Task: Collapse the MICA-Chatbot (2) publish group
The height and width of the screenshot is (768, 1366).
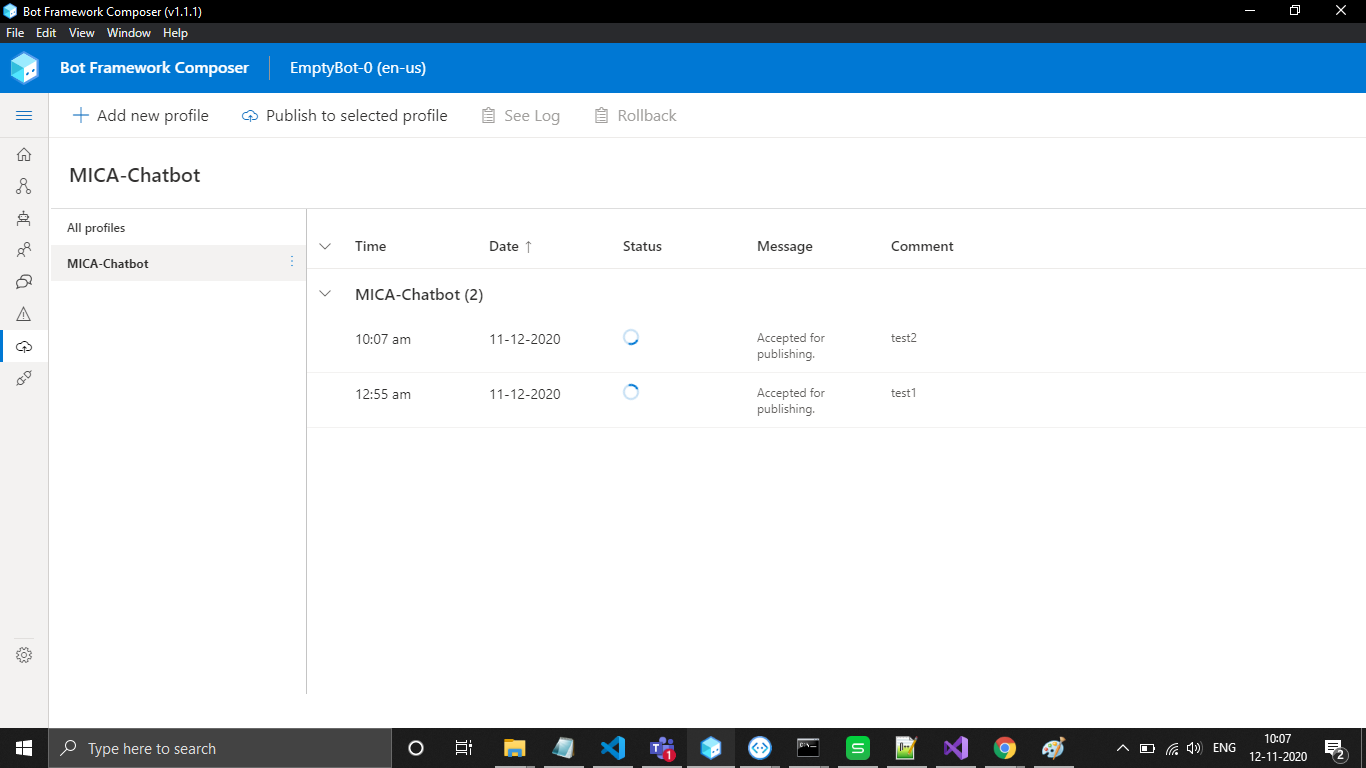Action: pos(324,293)
